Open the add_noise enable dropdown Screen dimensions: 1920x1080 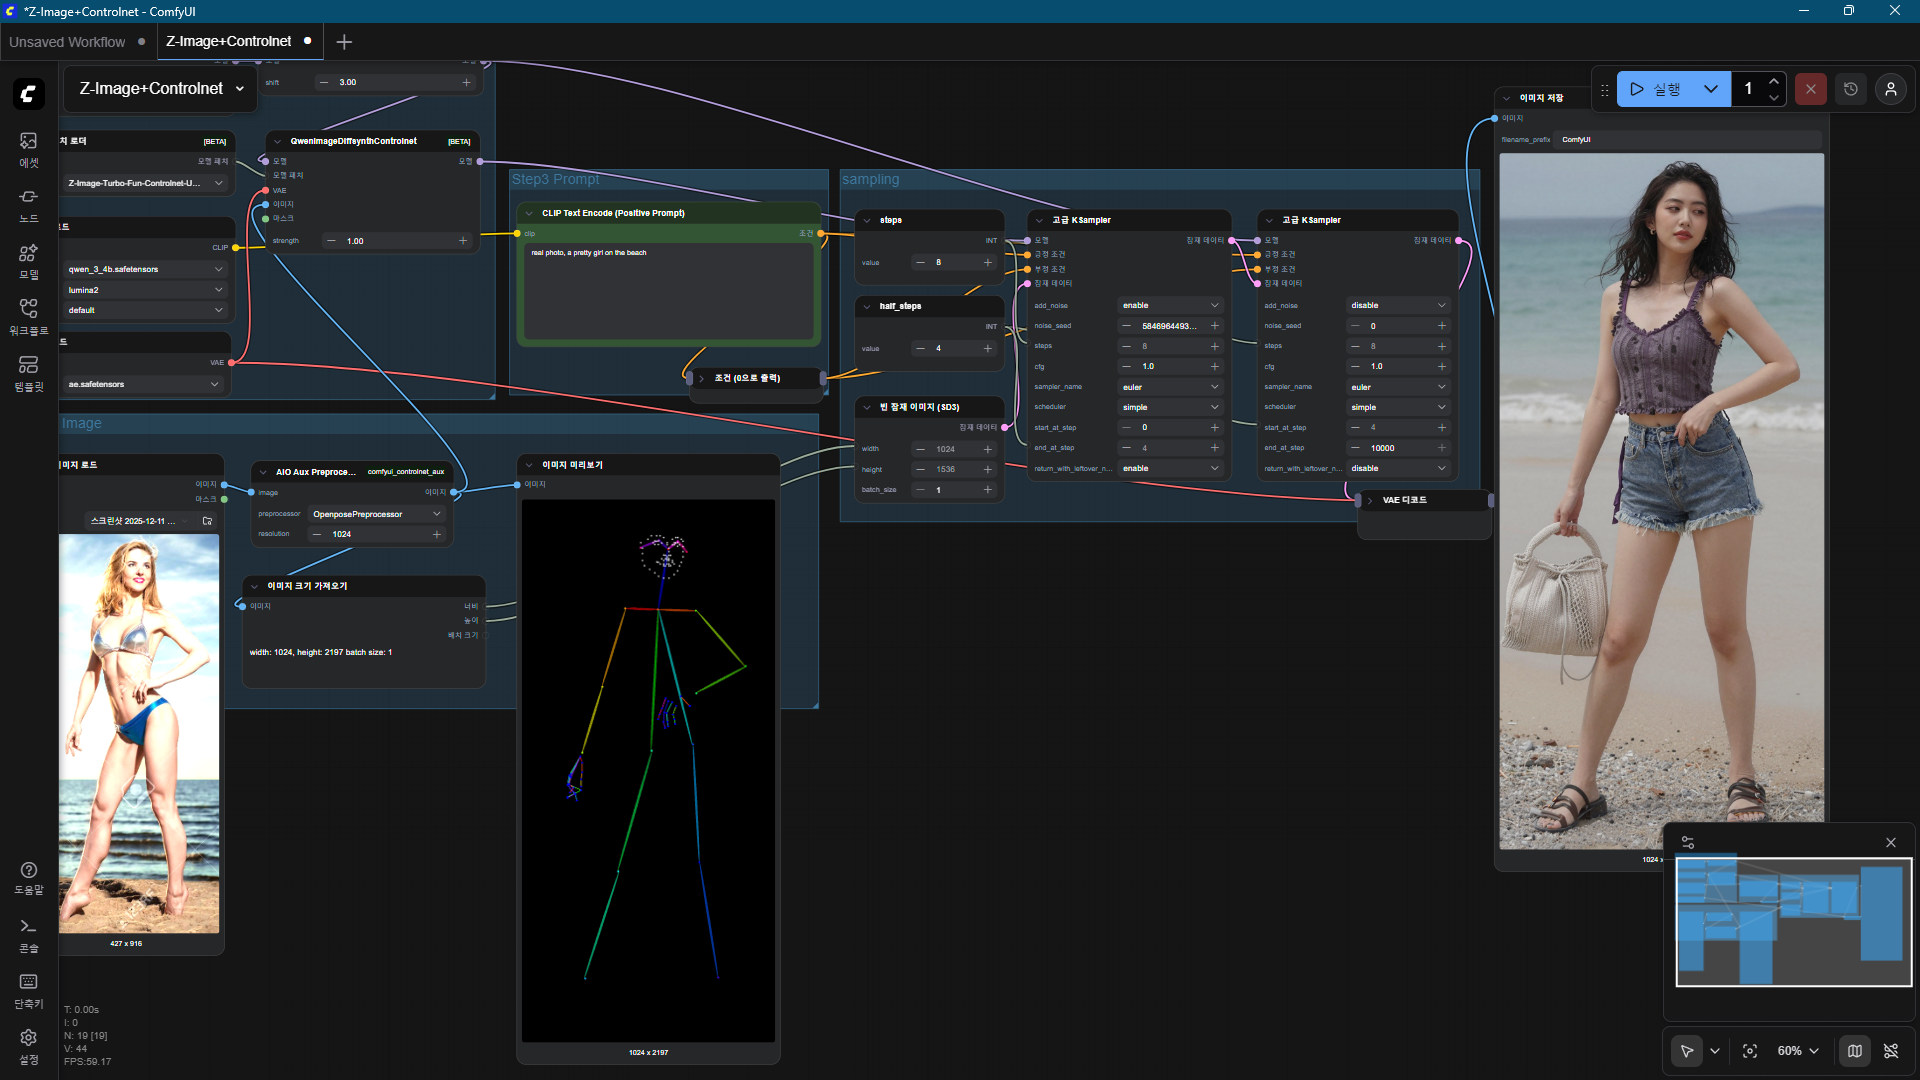(x=1170, y=305)
